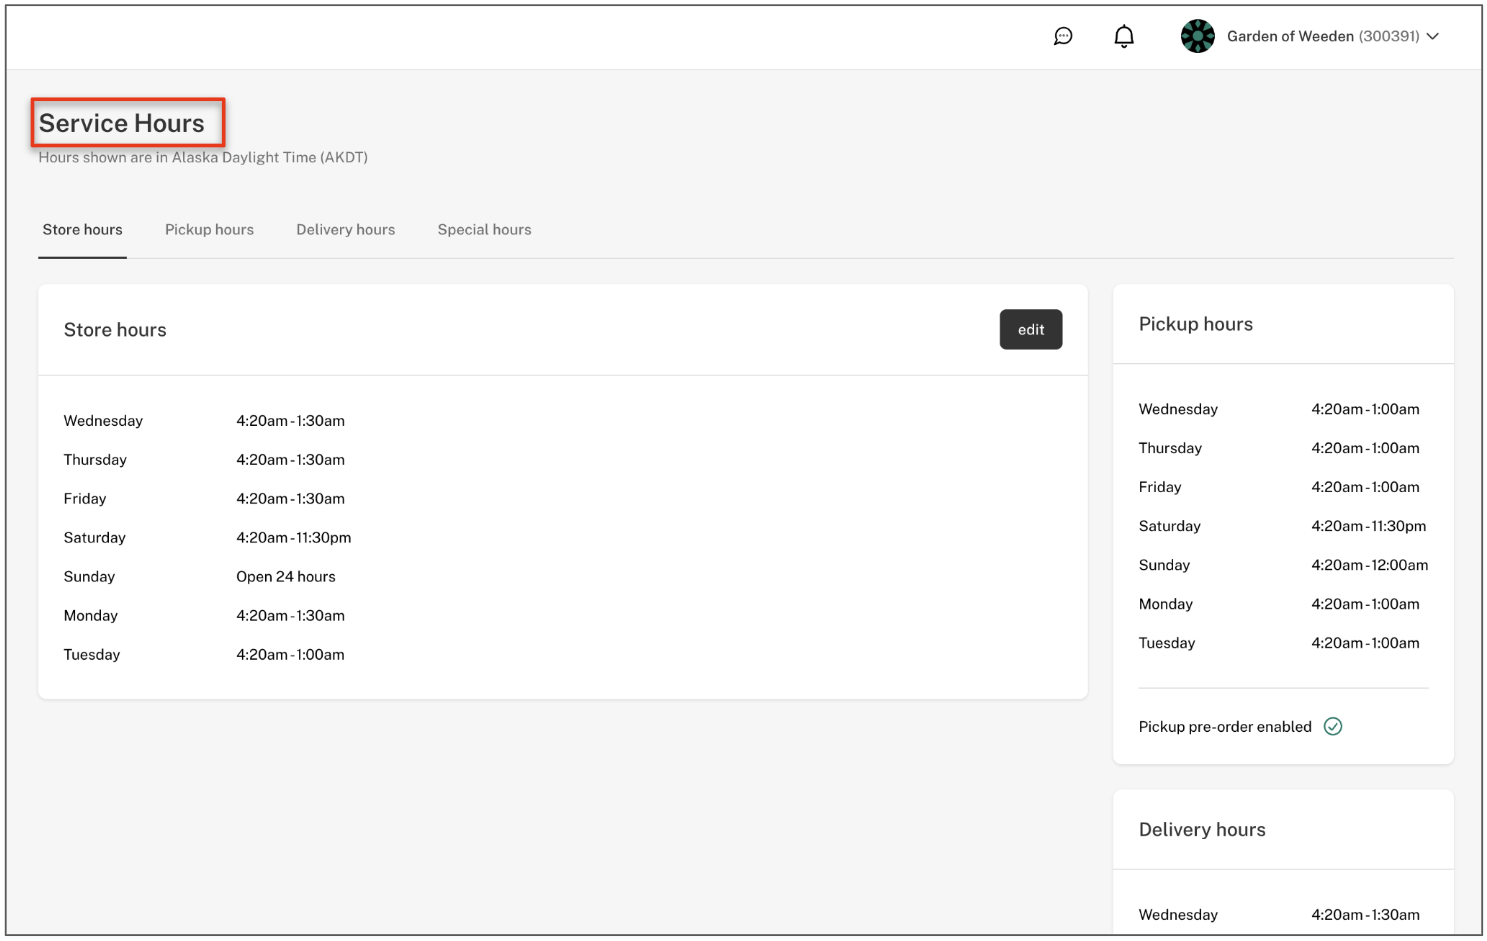Click the Pickup hours card heading

[x=1196, y=324]
